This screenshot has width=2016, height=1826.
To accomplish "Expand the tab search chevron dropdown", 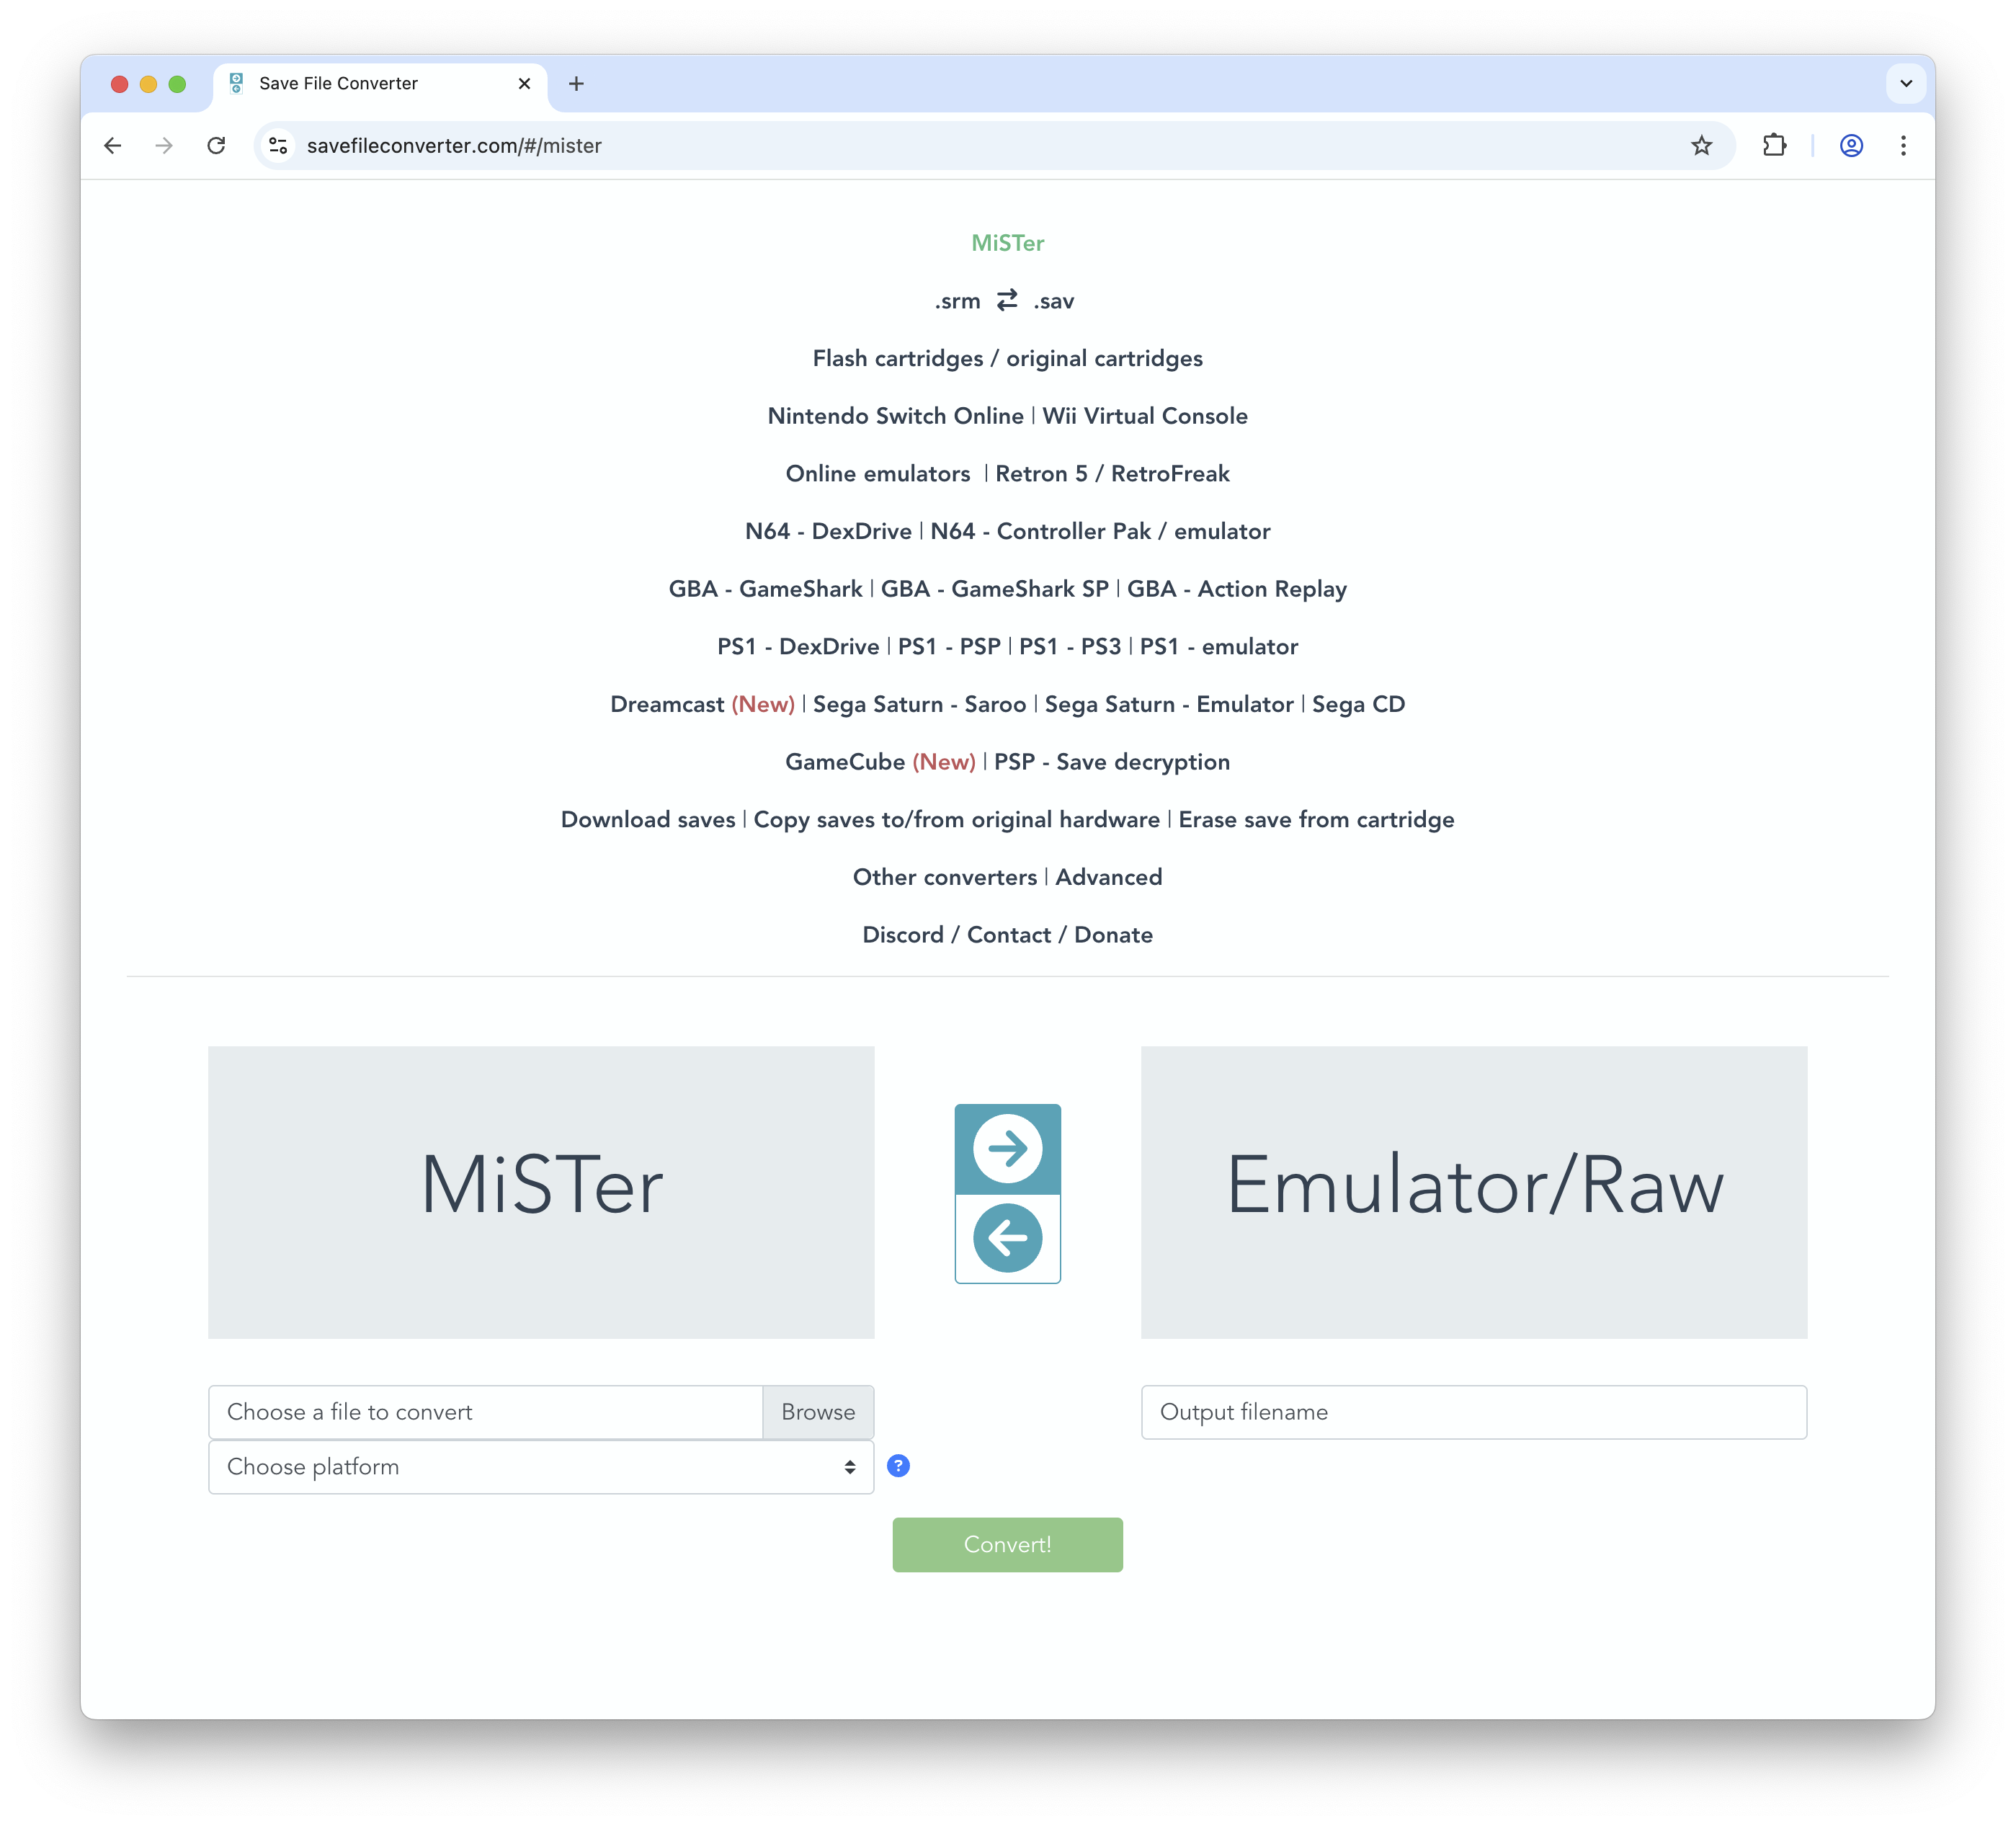I will point(1906,84).
